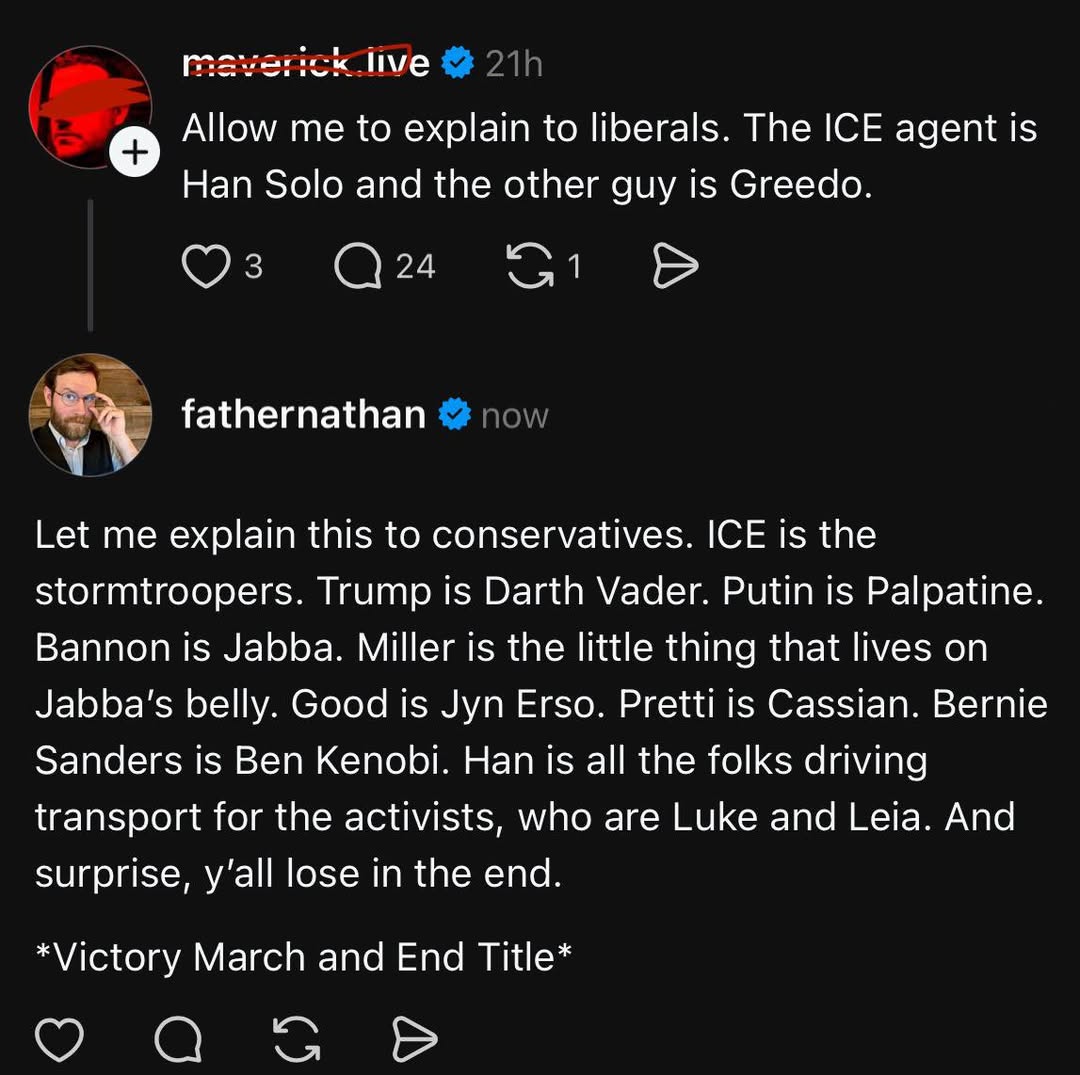This screenshot has height=1075, width=1080.
Task: Click the 'now' timestamp on fathernathan's reply
Action: coord(514,414)
